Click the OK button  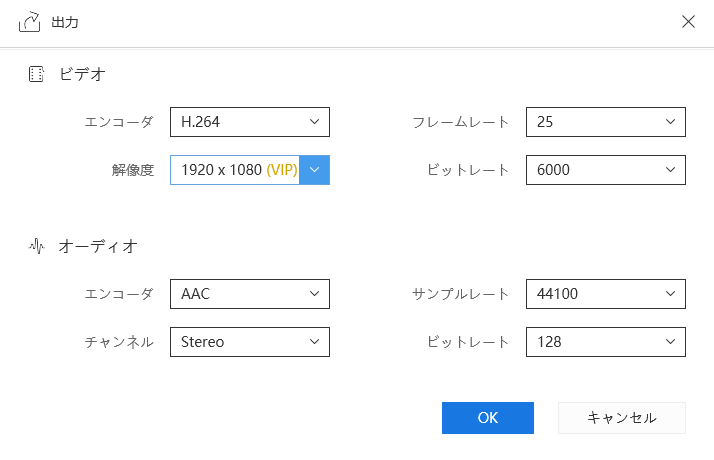click(x=488, y=418)
